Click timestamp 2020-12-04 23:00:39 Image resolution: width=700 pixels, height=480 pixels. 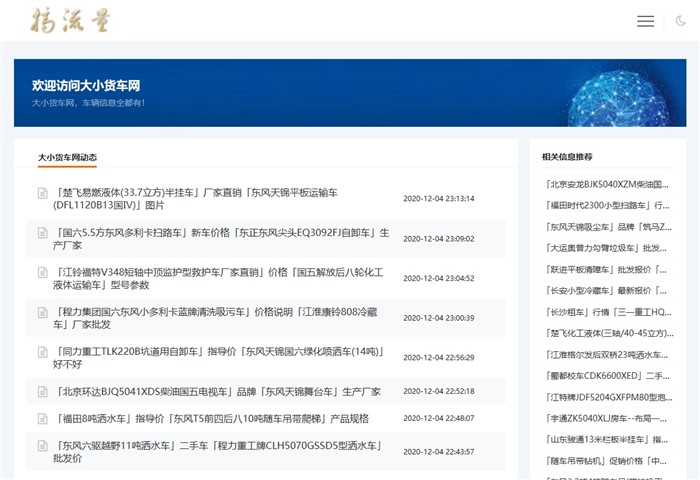438,318
